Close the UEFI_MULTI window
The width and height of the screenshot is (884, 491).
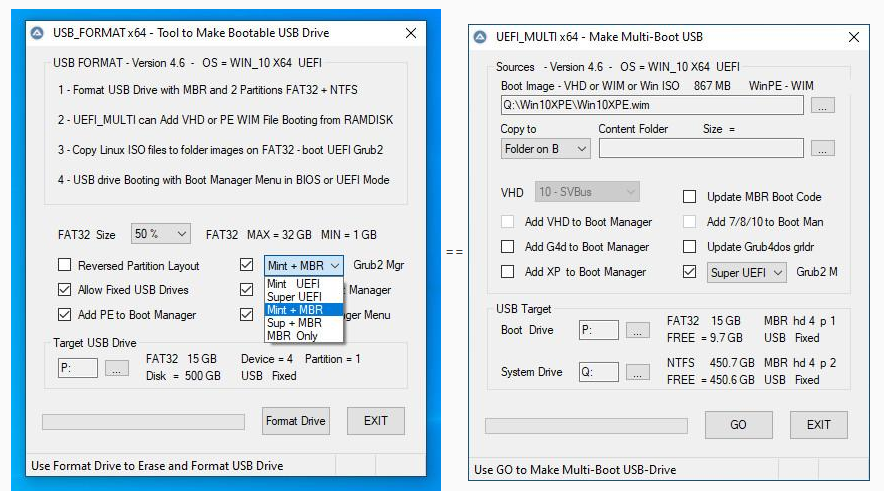pyautogui.click(x=852, y=37)
